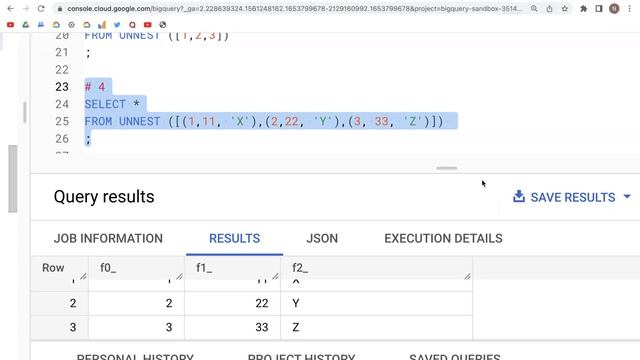Viewport: 640px width, 360px height.
Task: Click the semicolon on line 21
Action: pyautogui.click(x=88, y=53)
